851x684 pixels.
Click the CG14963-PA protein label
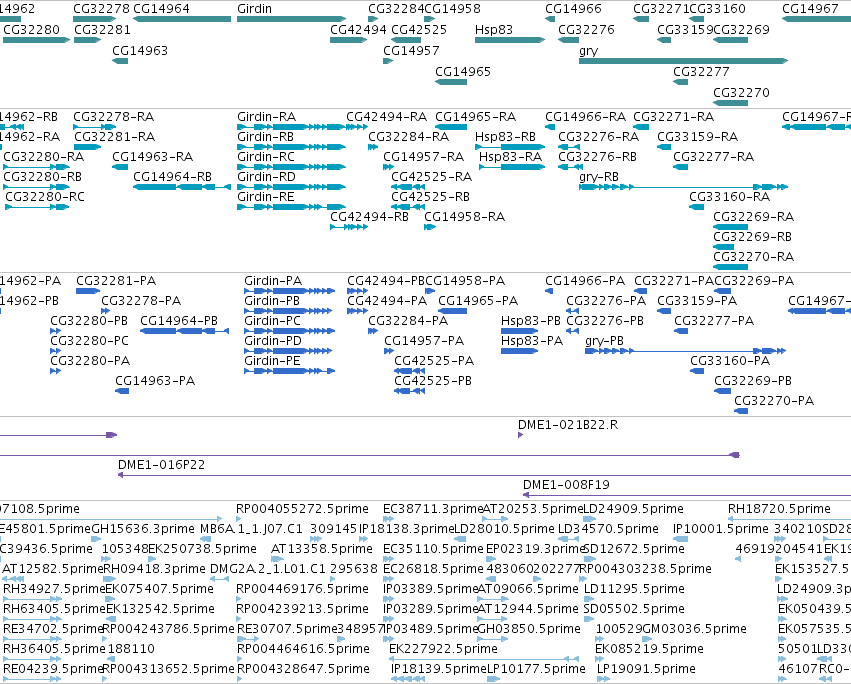[x=155, y=381]
